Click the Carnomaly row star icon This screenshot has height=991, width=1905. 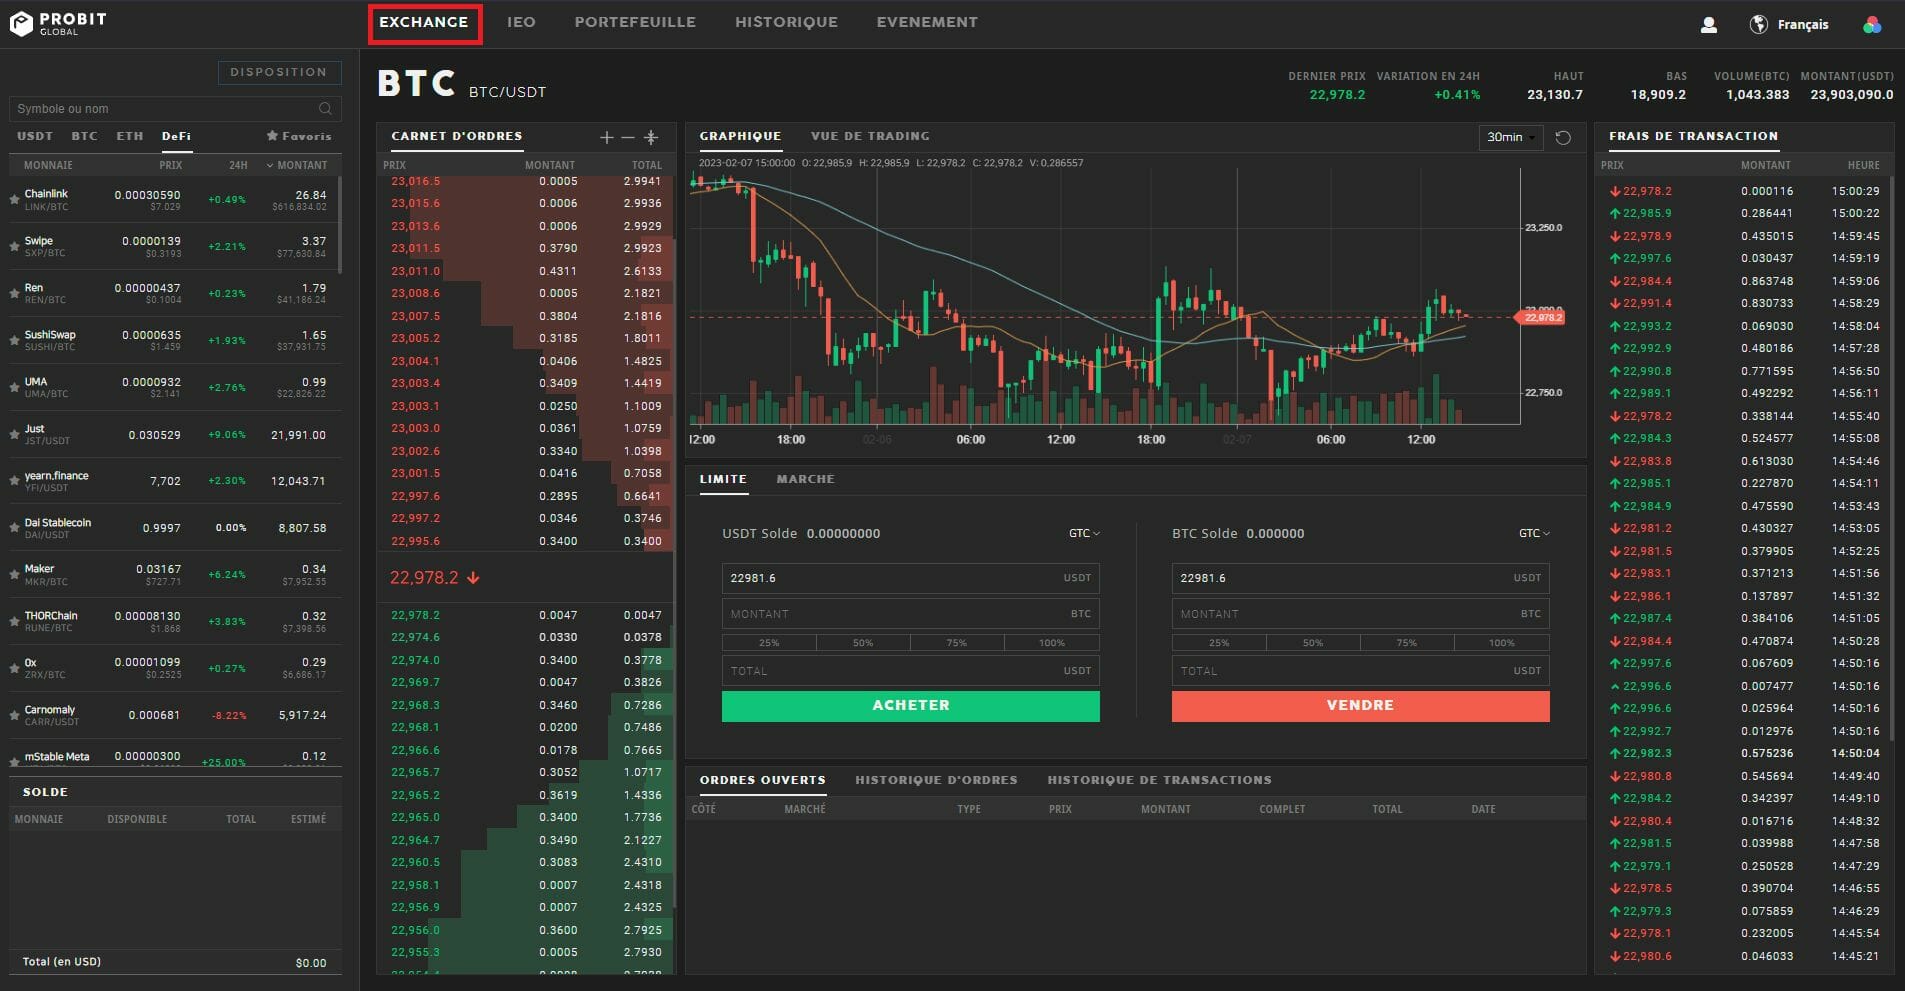[x=15, y=715]
